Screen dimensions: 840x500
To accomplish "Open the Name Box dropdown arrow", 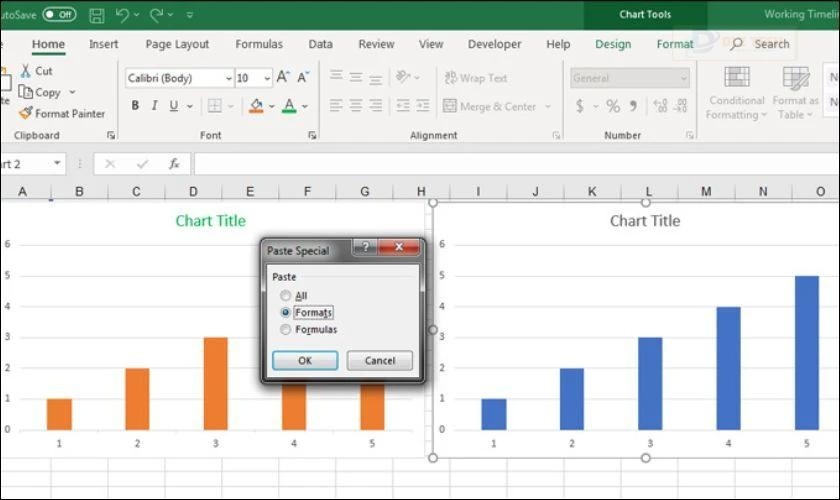I will (x=57, y=164).
